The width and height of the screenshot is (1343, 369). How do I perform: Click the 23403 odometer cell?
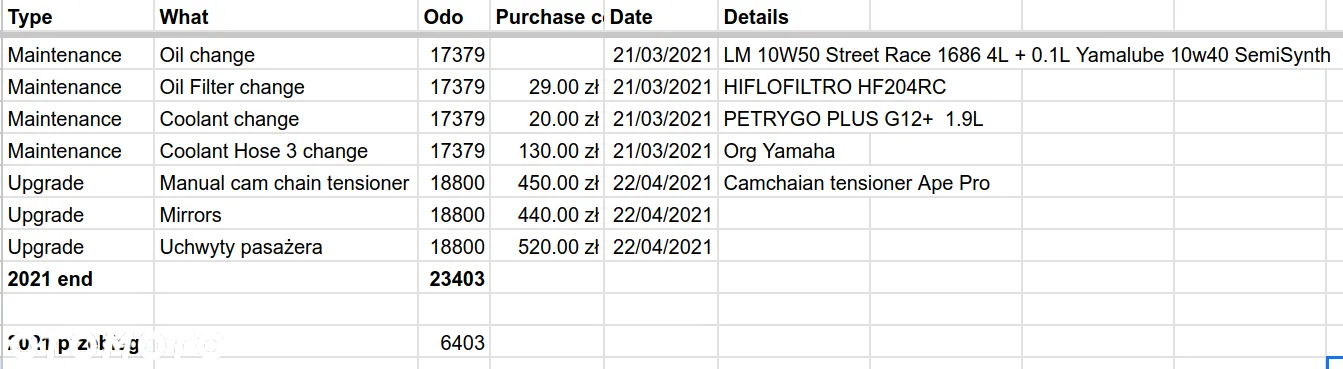coord(454,278)
